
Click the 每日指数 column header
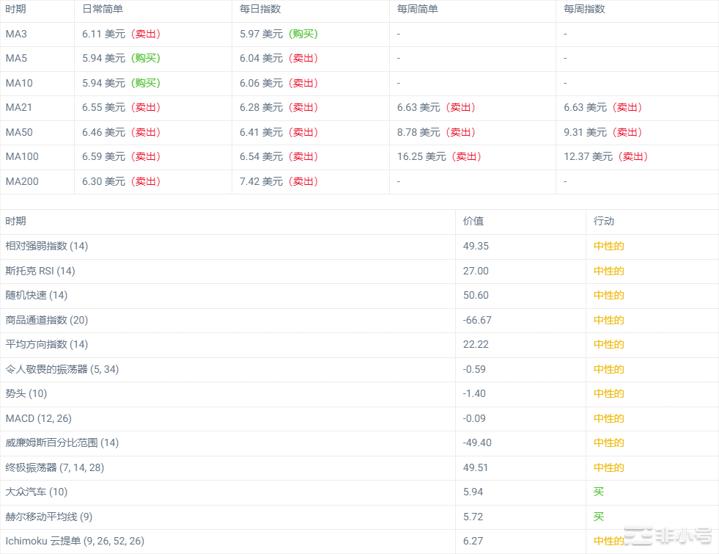(260, 9)
